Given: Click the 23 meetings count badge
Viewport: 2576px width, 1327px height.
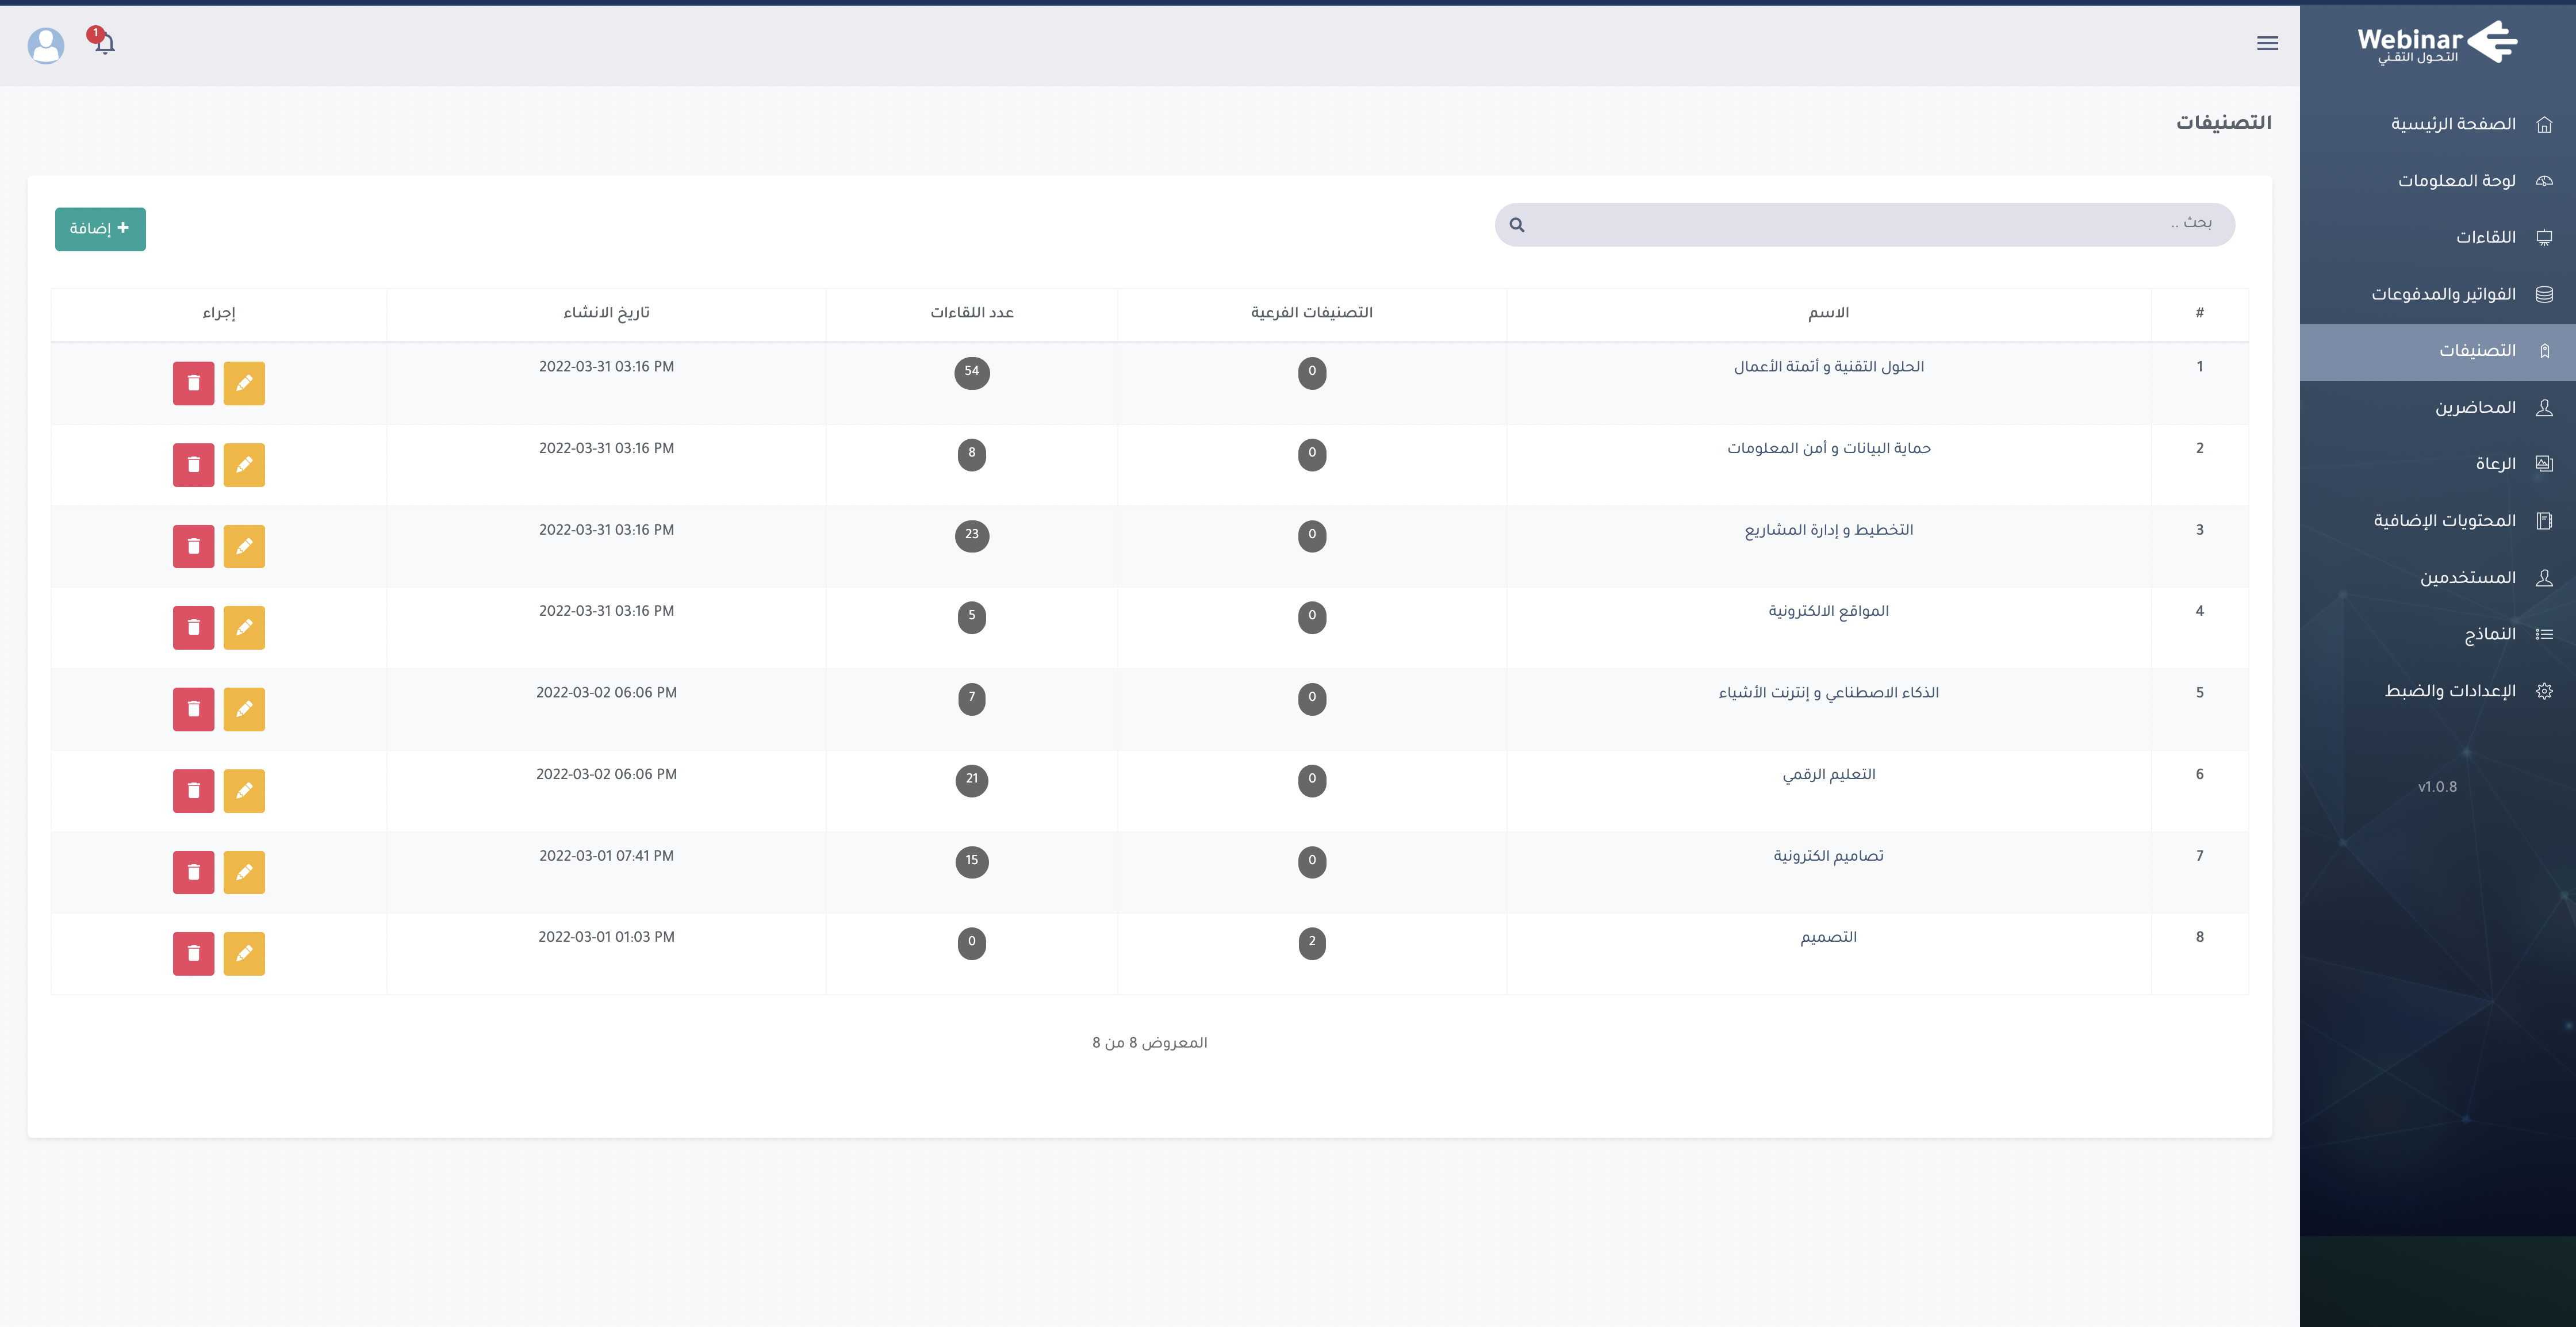Looking at the screenshot, I should (x=971, y=535).
